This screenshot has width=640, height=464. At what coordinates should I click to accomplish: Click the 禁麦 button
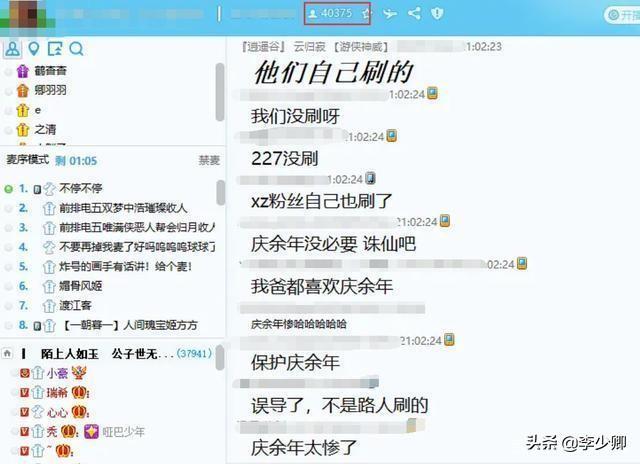[x=209, y=160]
